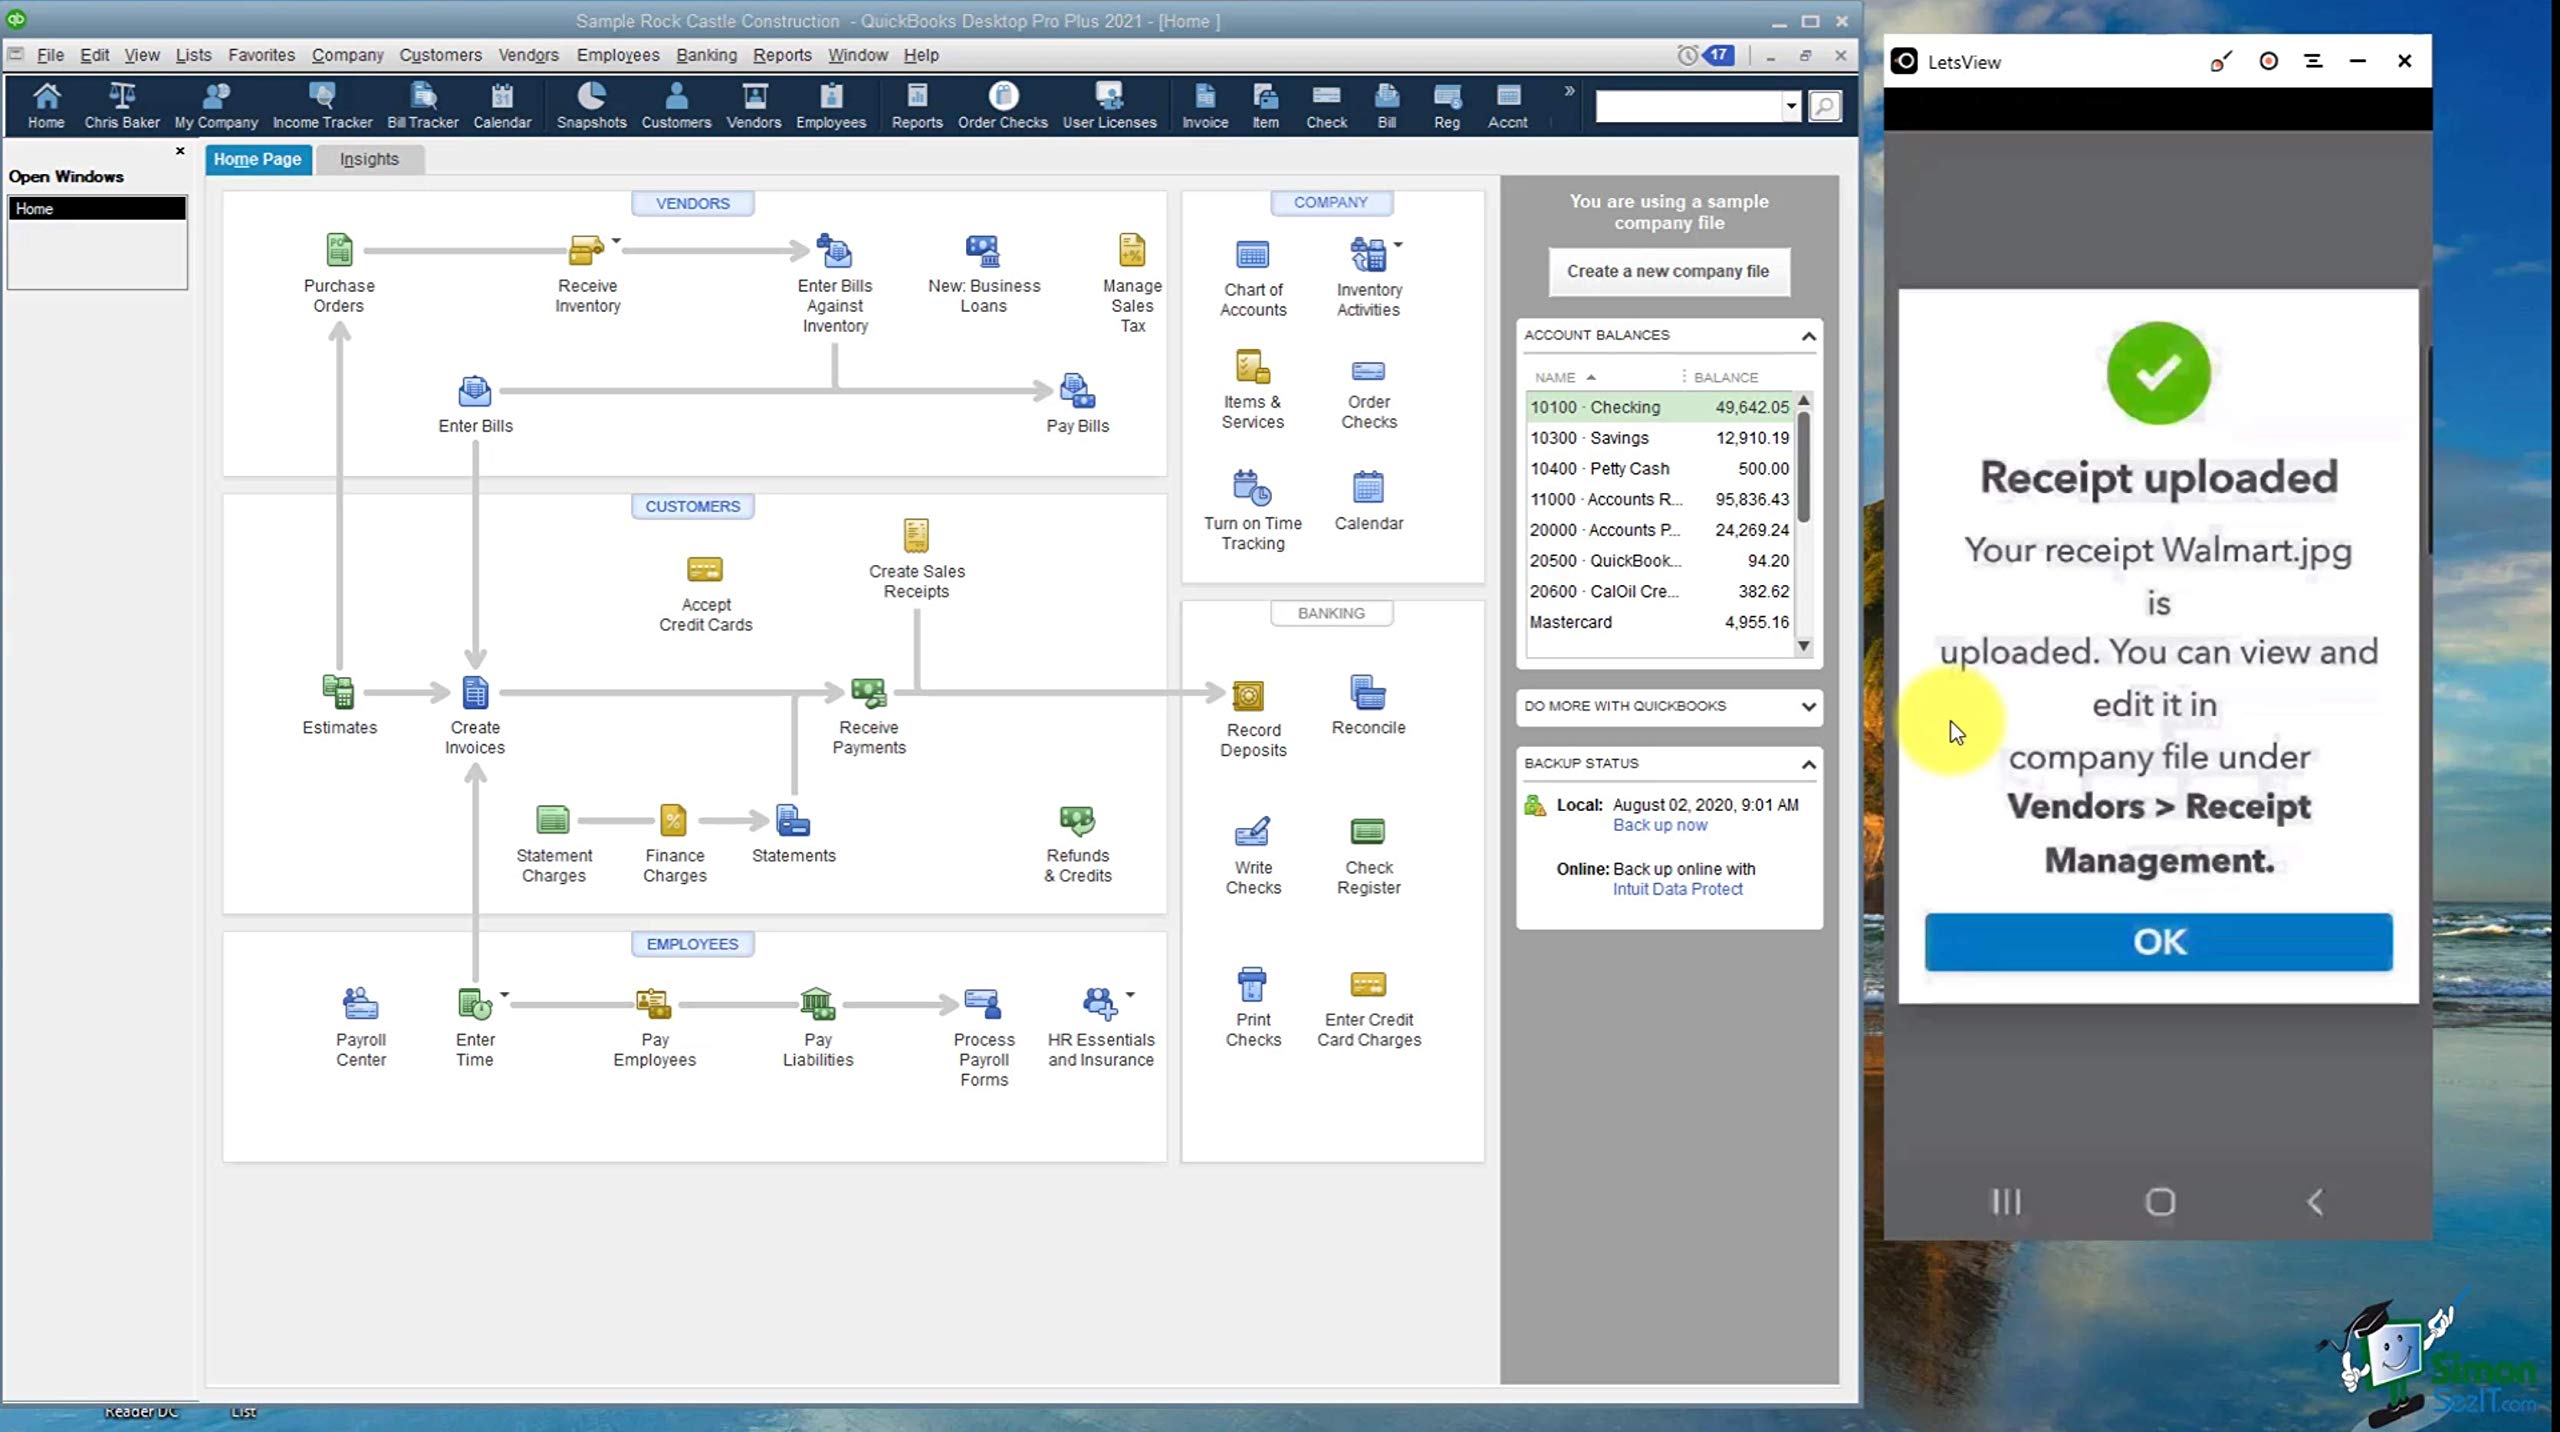Click Enter Credit Card Charges icon
The image size is (2560, 1432).
click(x=1368, y=984)
